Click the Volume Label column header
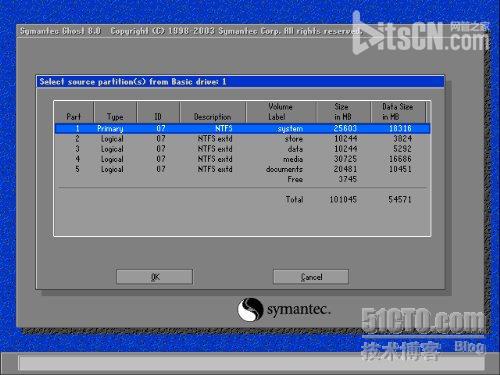This screenshot has width=500, height=375. (281, 112)
